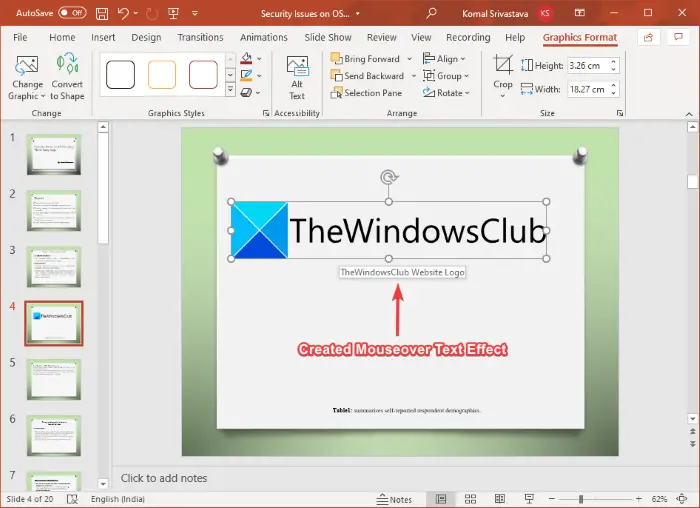Open Graphics Styles dialog launcher
700x508 pixels.
(x=266, y=113)
